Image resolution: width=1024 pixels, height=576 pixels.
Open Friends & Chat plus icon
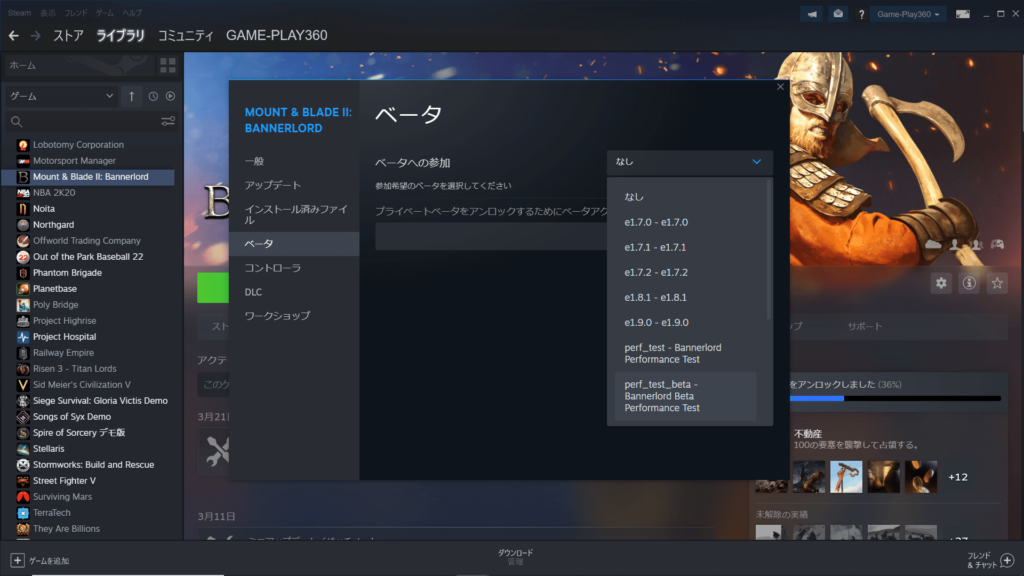(1007, 560)
